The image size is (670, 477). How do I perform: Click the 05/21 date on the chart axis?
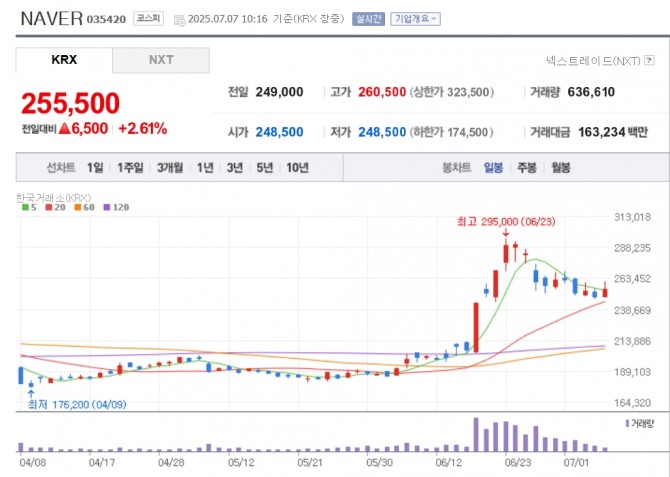point(310,462)
